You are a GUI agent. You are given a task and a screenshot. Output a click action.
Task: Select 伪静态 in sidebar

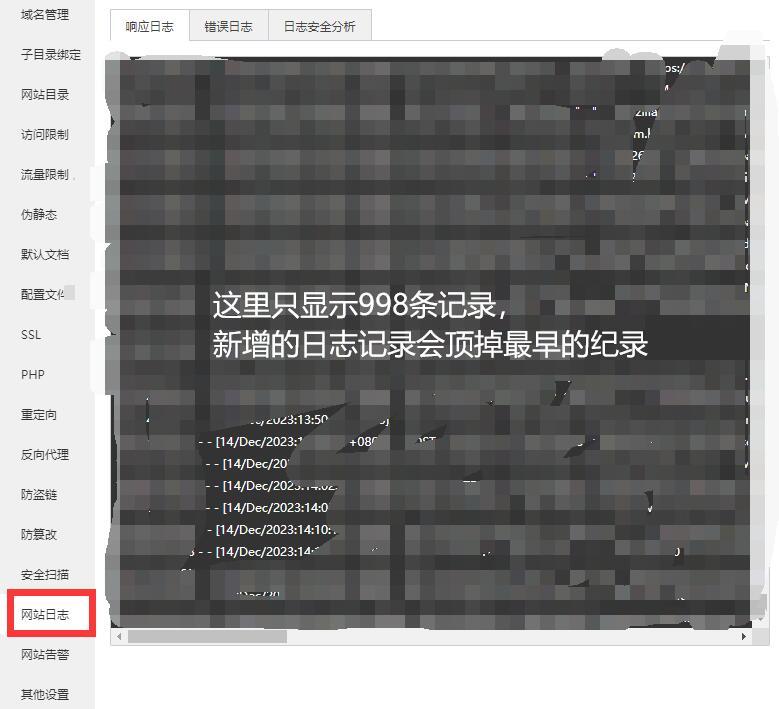[39, 215]
